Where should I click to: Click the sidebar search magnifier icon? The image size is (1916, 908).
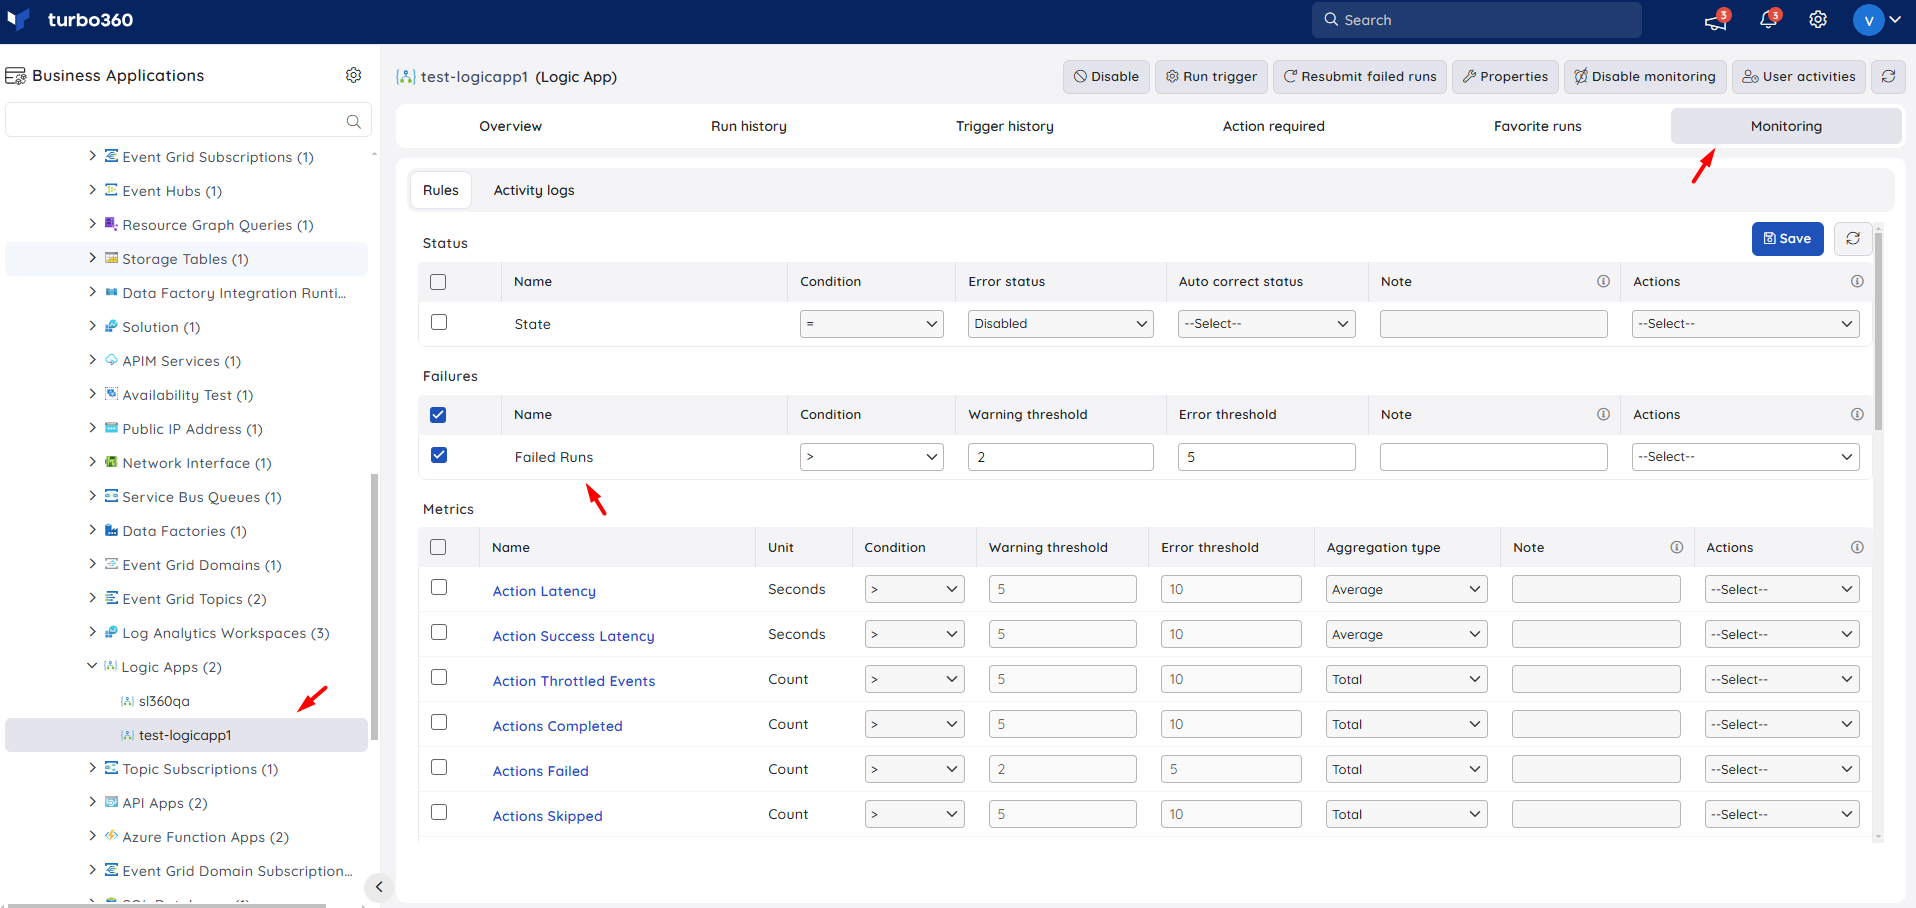coord(353,121)
